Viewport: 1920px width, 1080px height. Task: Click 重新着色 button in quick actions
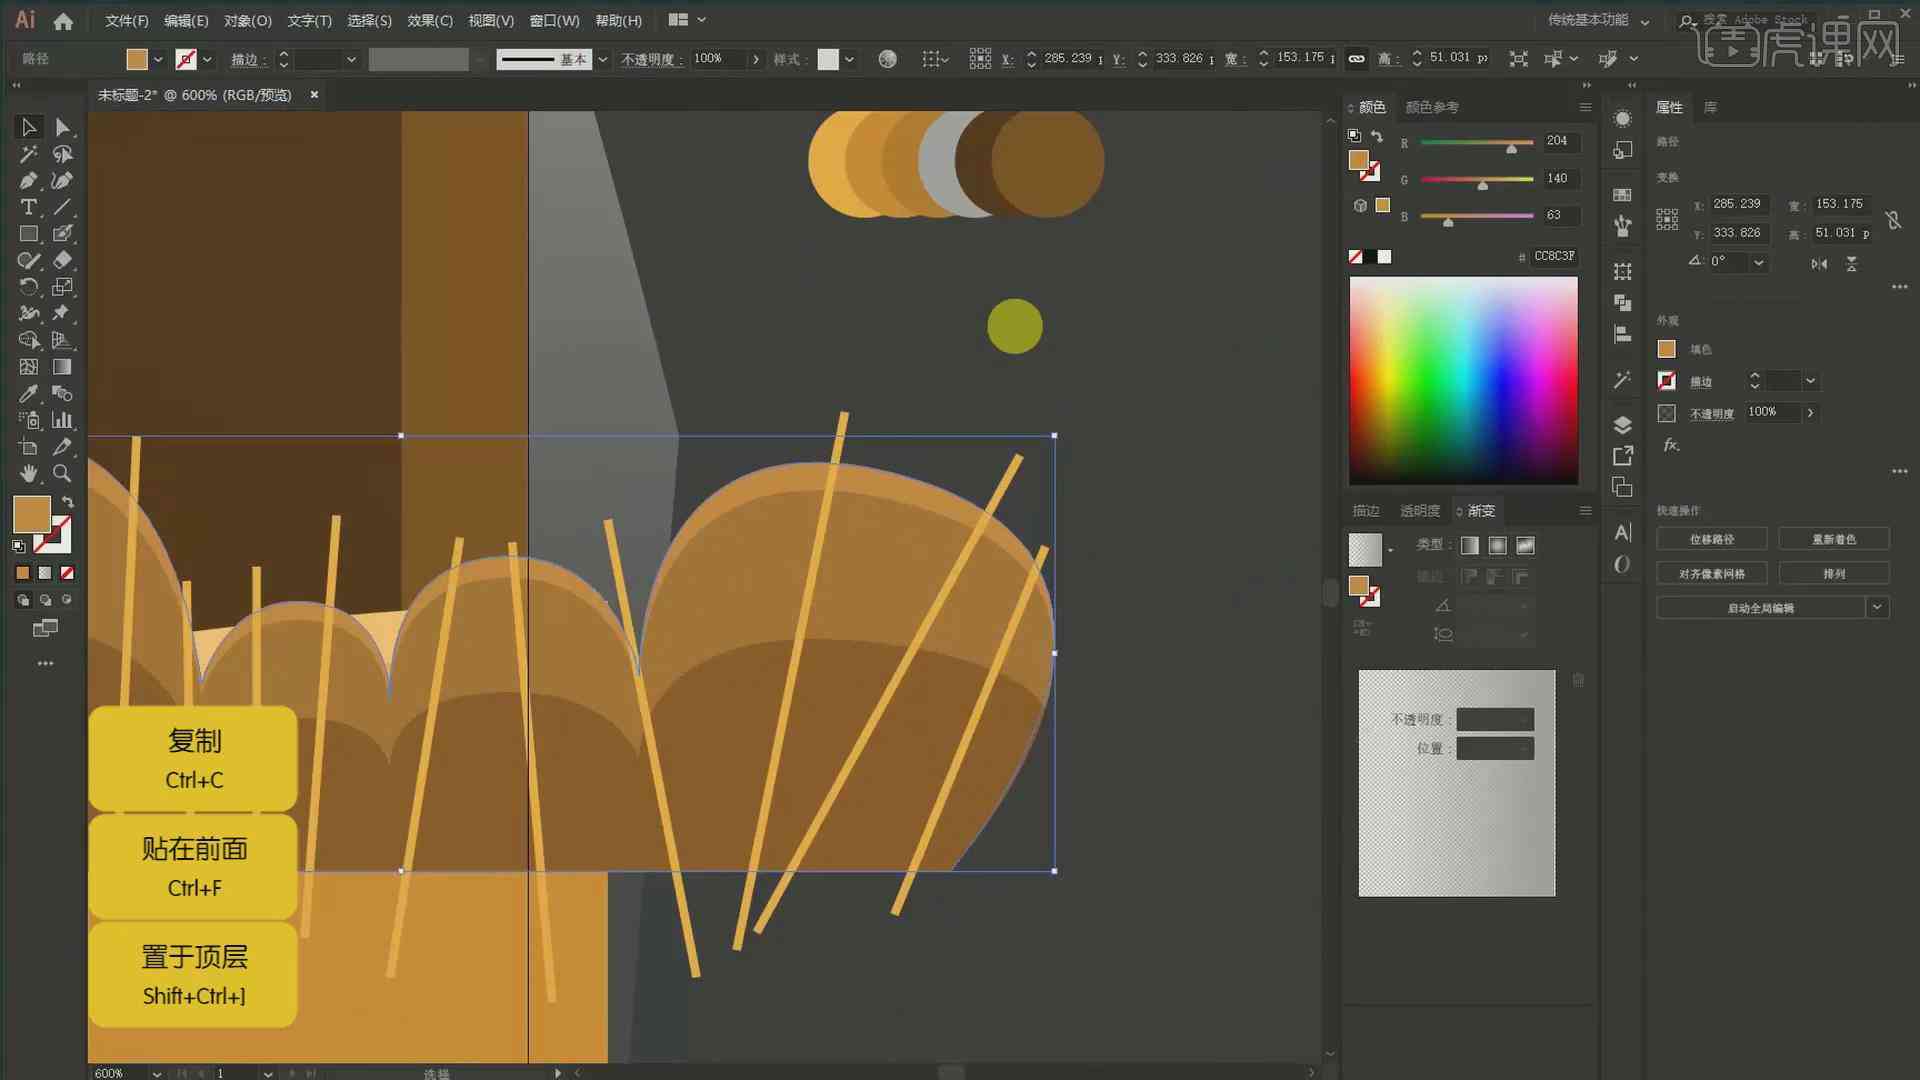tap(1833, 538)
